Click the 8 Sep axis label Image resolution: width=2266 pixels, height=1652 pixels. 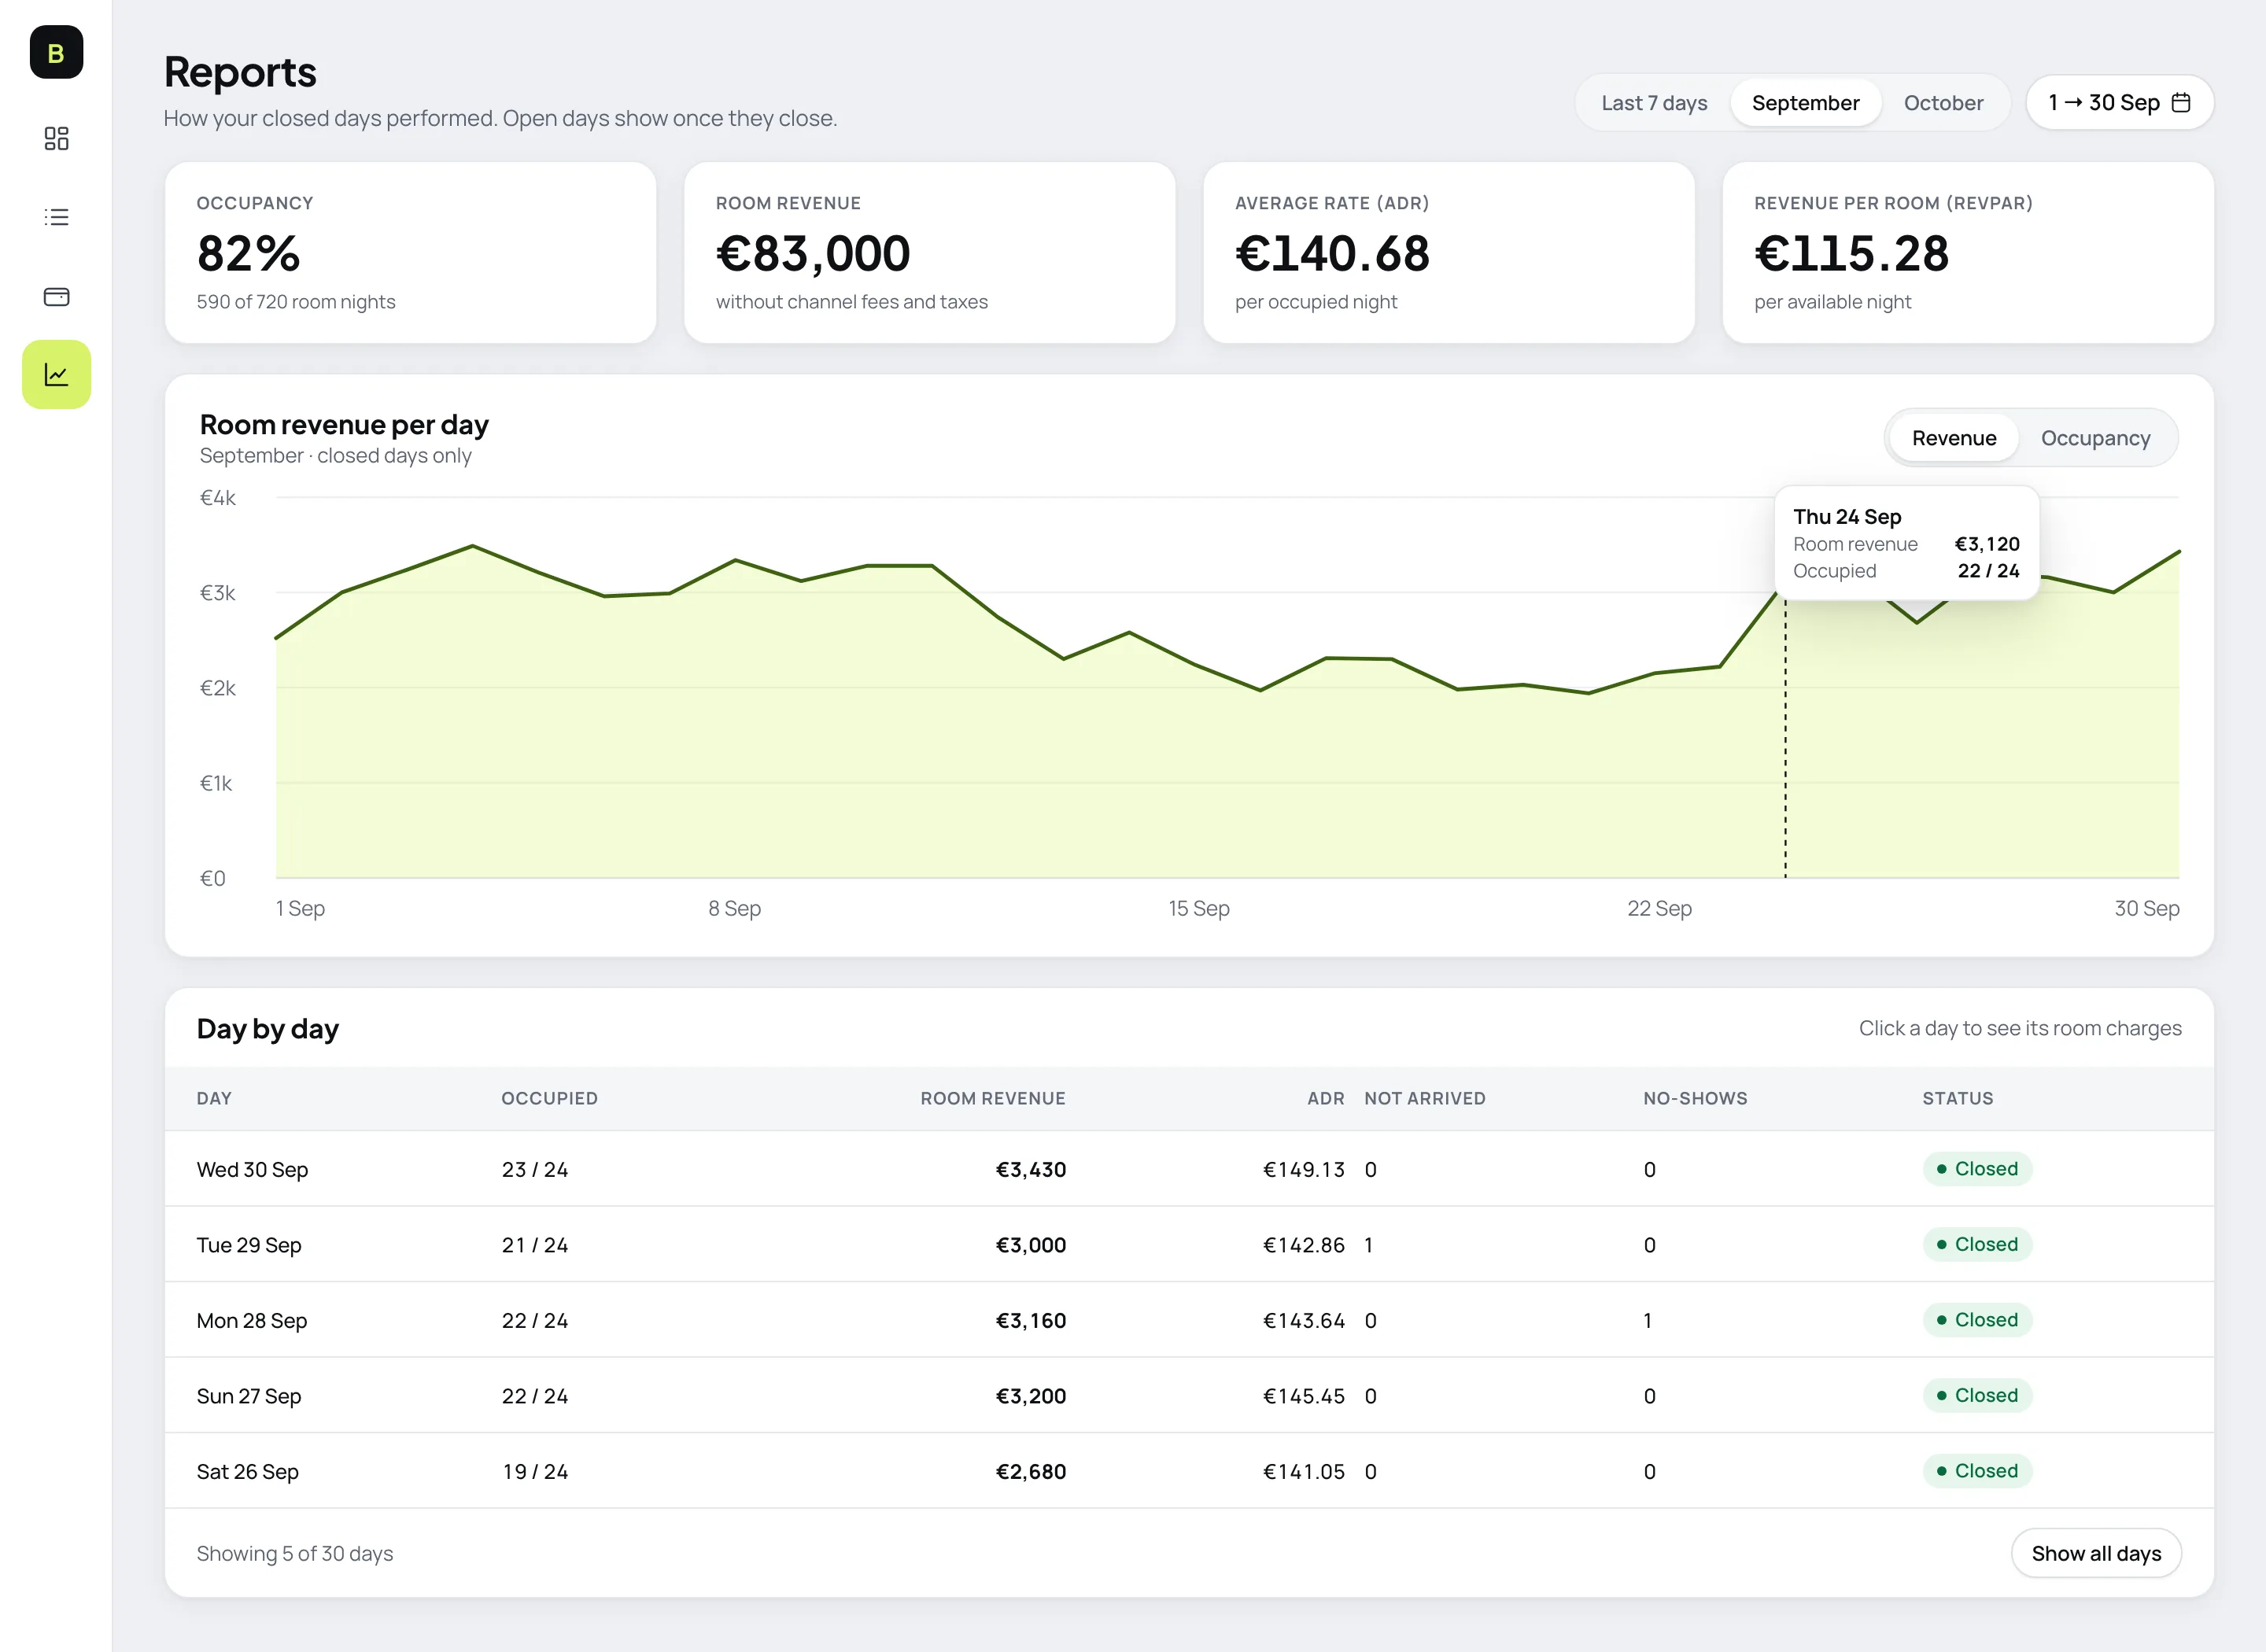coord(734,908)
